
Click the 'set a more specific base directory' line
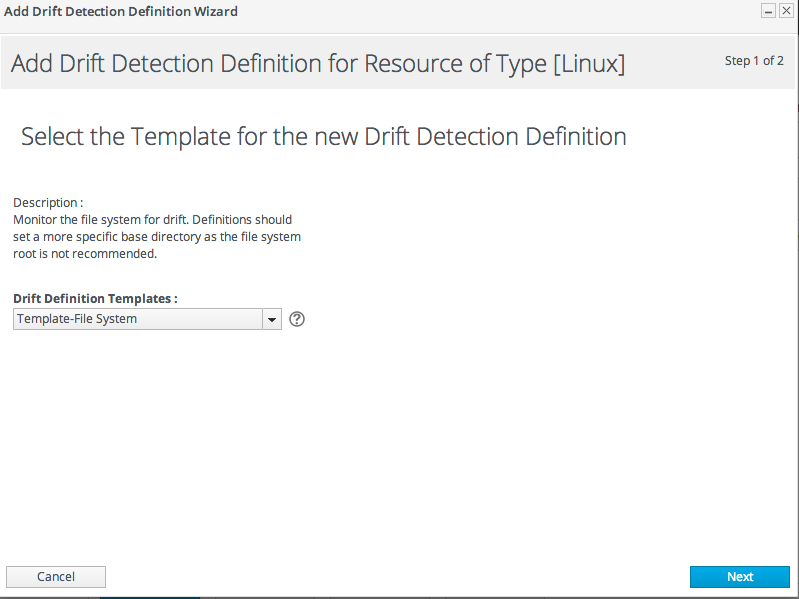pyautogui.click(x=156, y=236)
